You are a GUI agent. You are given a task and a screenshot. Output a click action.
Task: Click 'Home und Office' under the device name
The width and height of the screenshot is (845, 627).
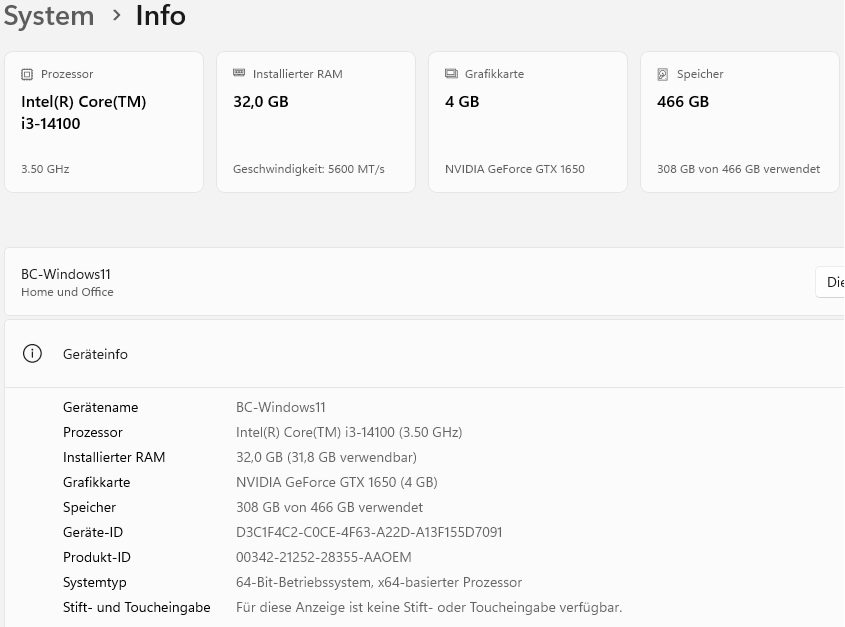tap(67, 292)
